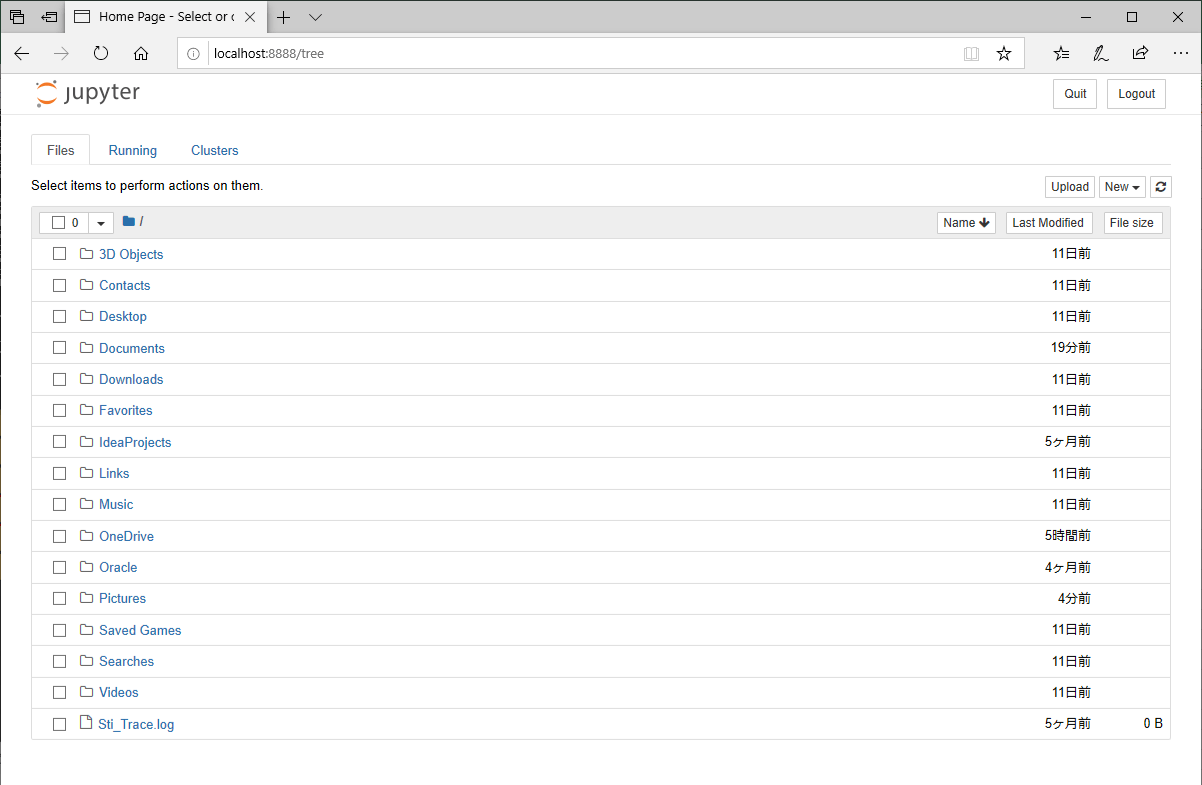Screen dimensions: 1202x785
Task: Click the folder icon beside Music
Action: [x=86, y=504]
